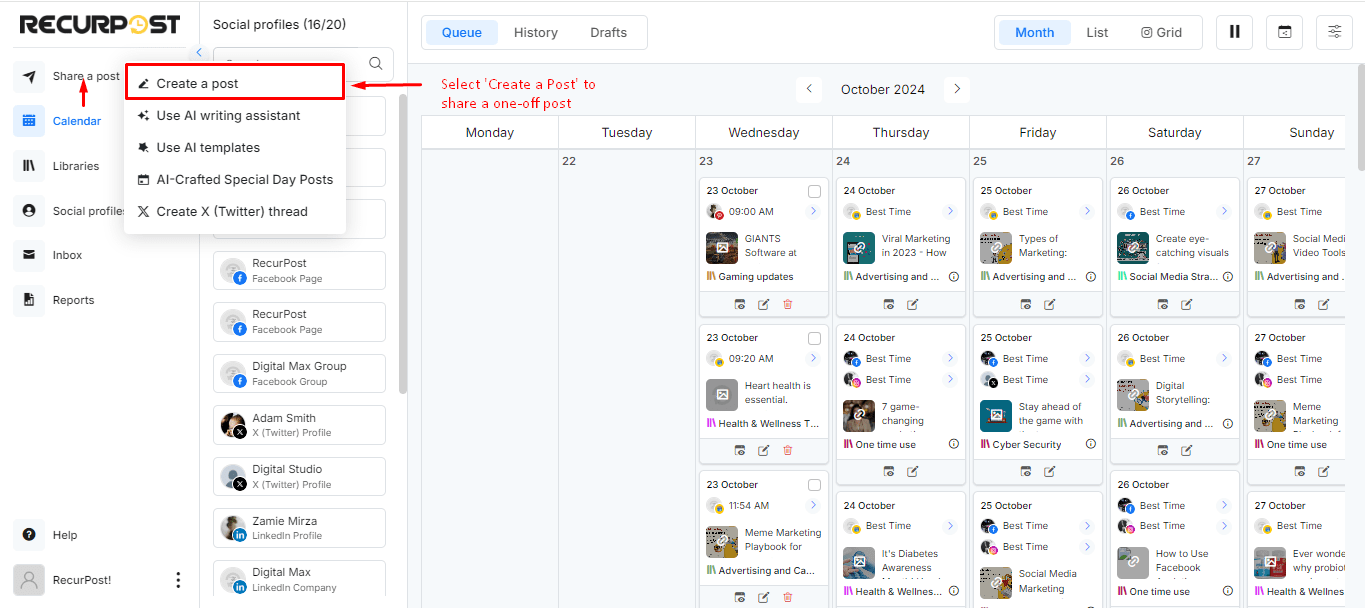
Task: Show info for the Viral Marketing post
Action: click(953, 277)
